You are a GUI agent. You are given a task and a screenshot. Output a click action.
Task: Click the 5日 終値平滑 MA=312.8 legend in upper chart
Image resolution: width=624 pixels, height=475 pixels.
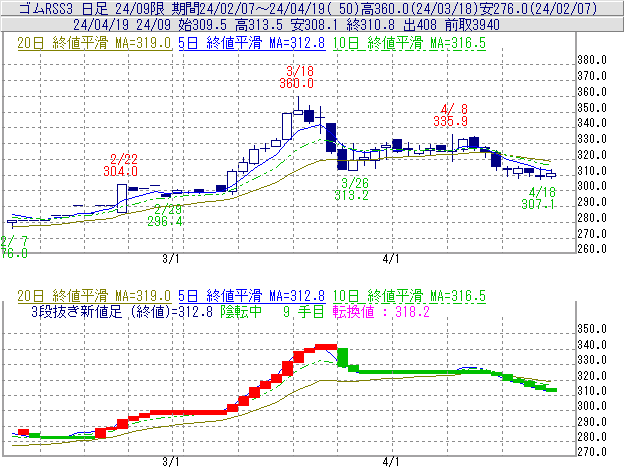pyautogui.click(x=252, y=43)
